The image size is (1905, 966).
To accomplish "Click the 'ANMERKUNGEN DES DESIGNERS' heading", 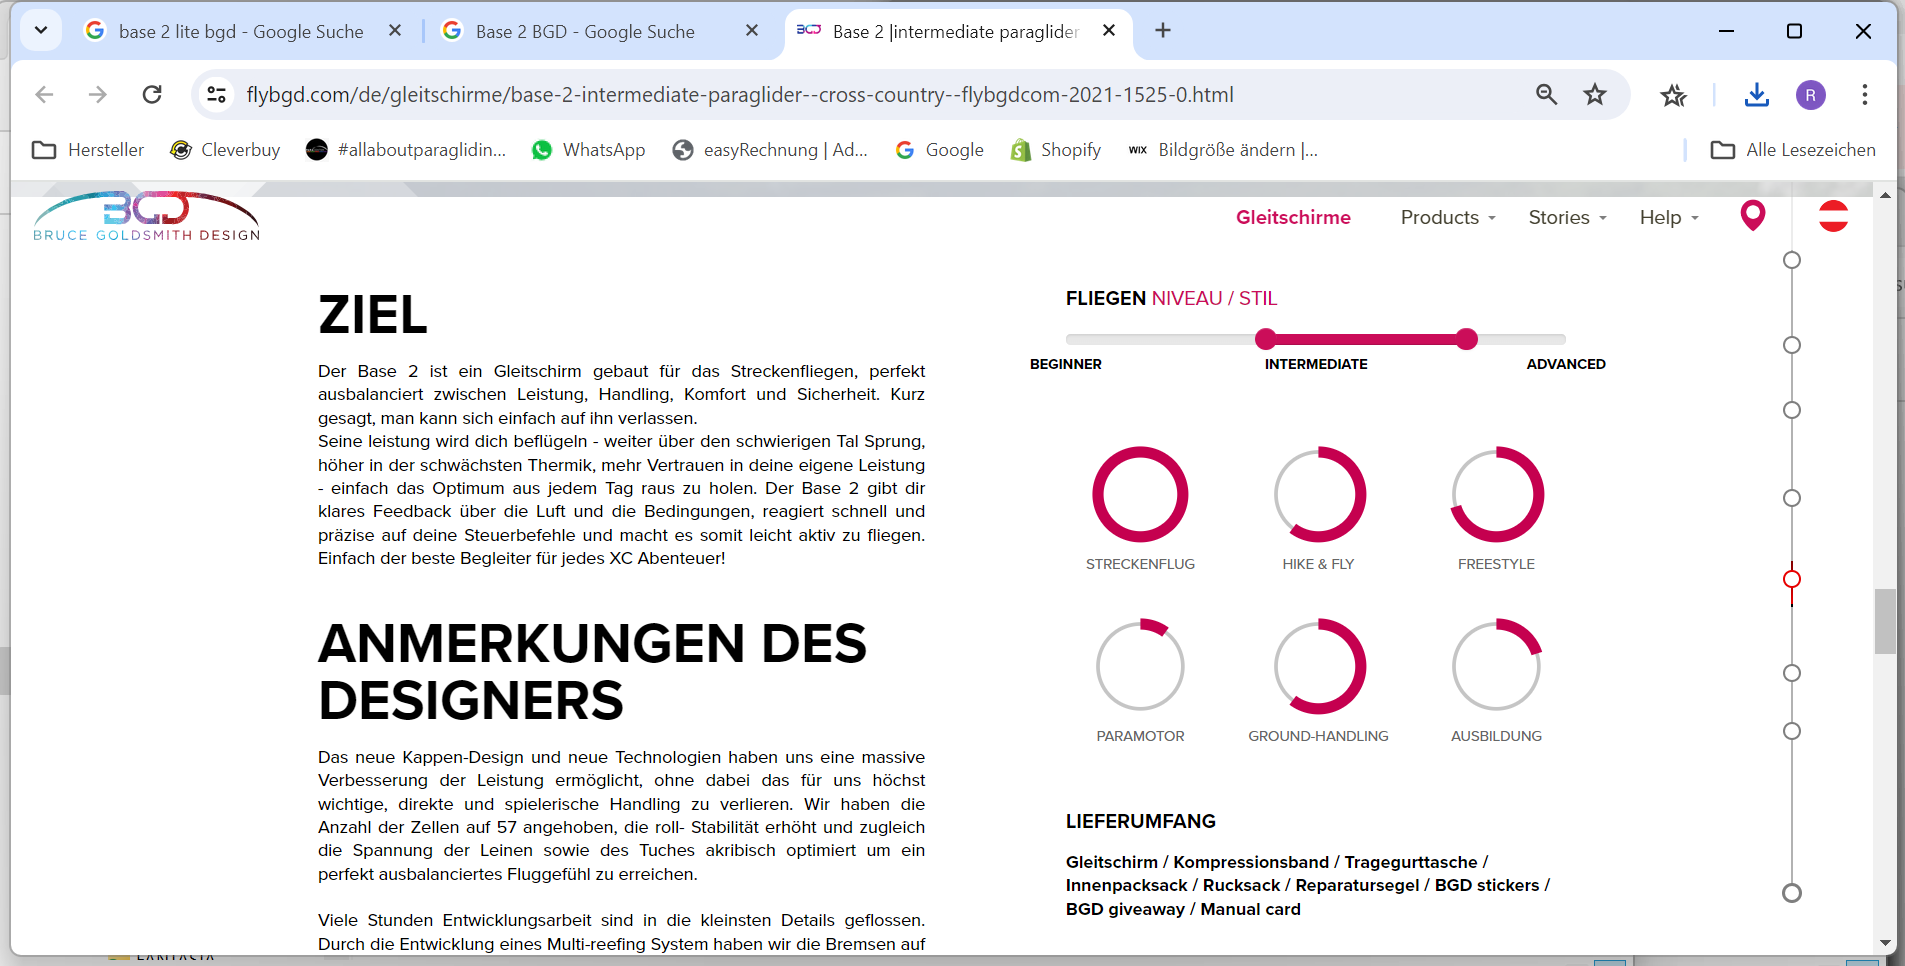I will tap(592, 671).
